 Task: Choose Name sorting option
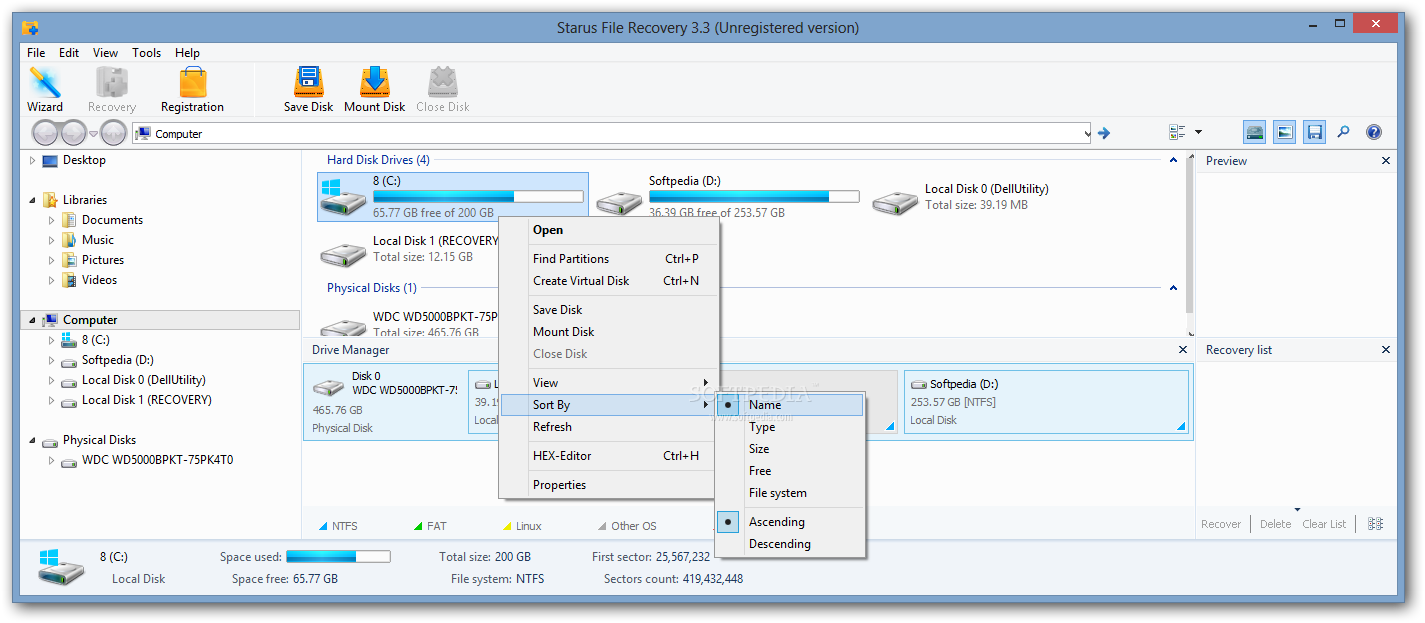pos(789,405)
